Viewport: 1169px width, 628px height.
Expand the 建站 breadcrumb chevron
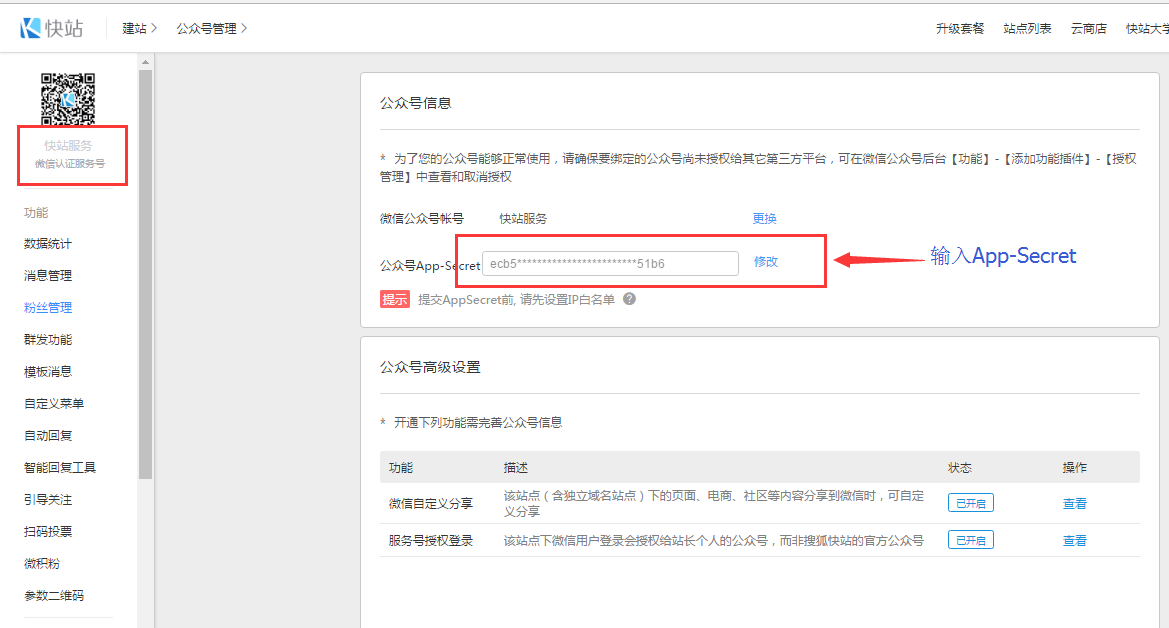pos(154,28)
